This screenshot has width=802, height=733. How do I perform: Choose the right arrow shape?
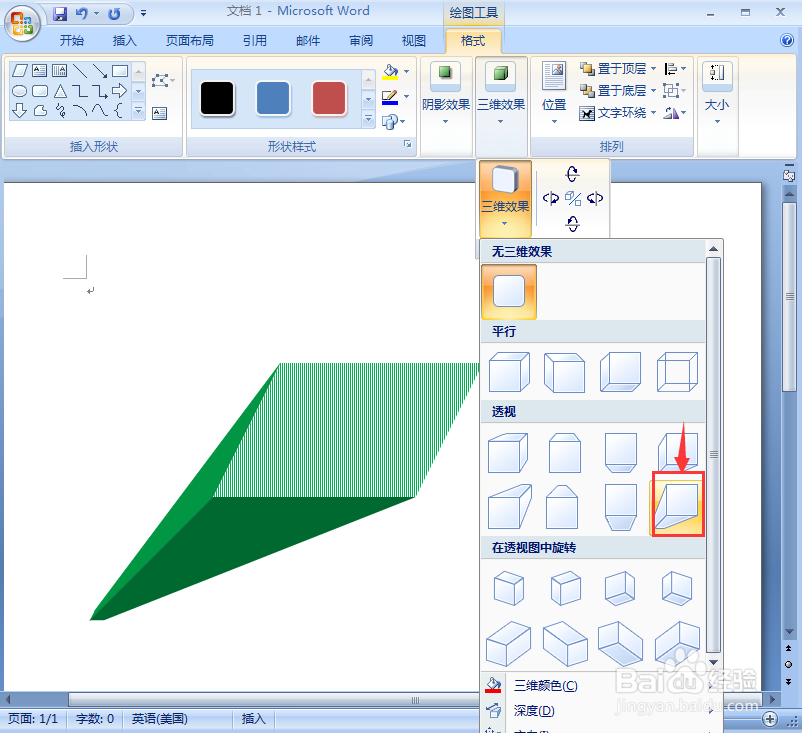click(119, 91)
